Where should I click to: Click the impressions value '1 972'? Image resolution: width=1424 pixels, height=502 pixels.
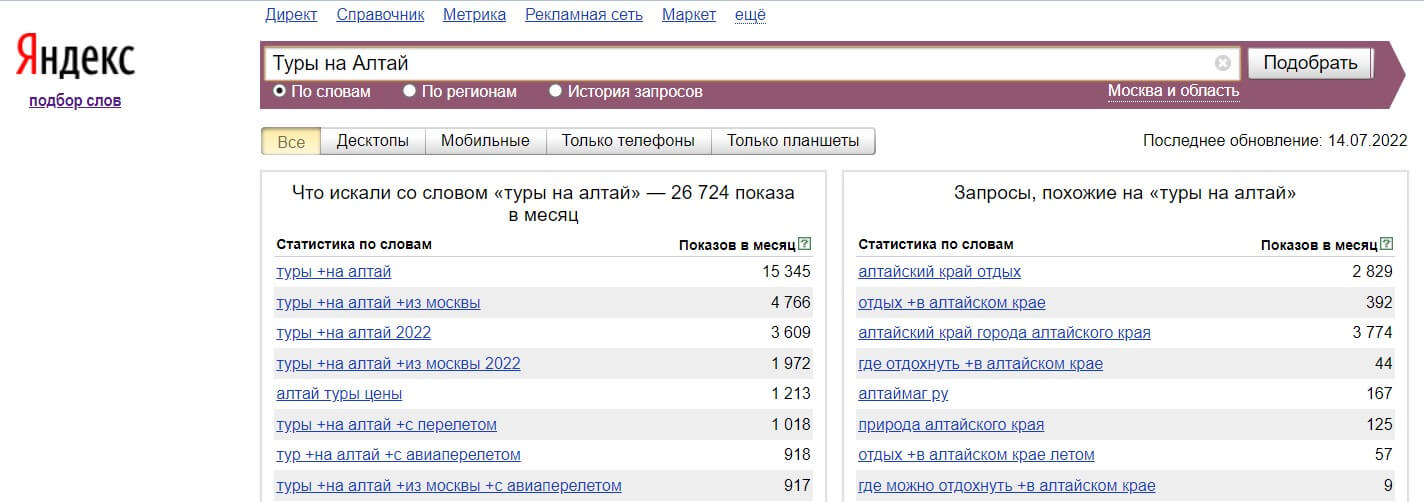click(790, 363)
